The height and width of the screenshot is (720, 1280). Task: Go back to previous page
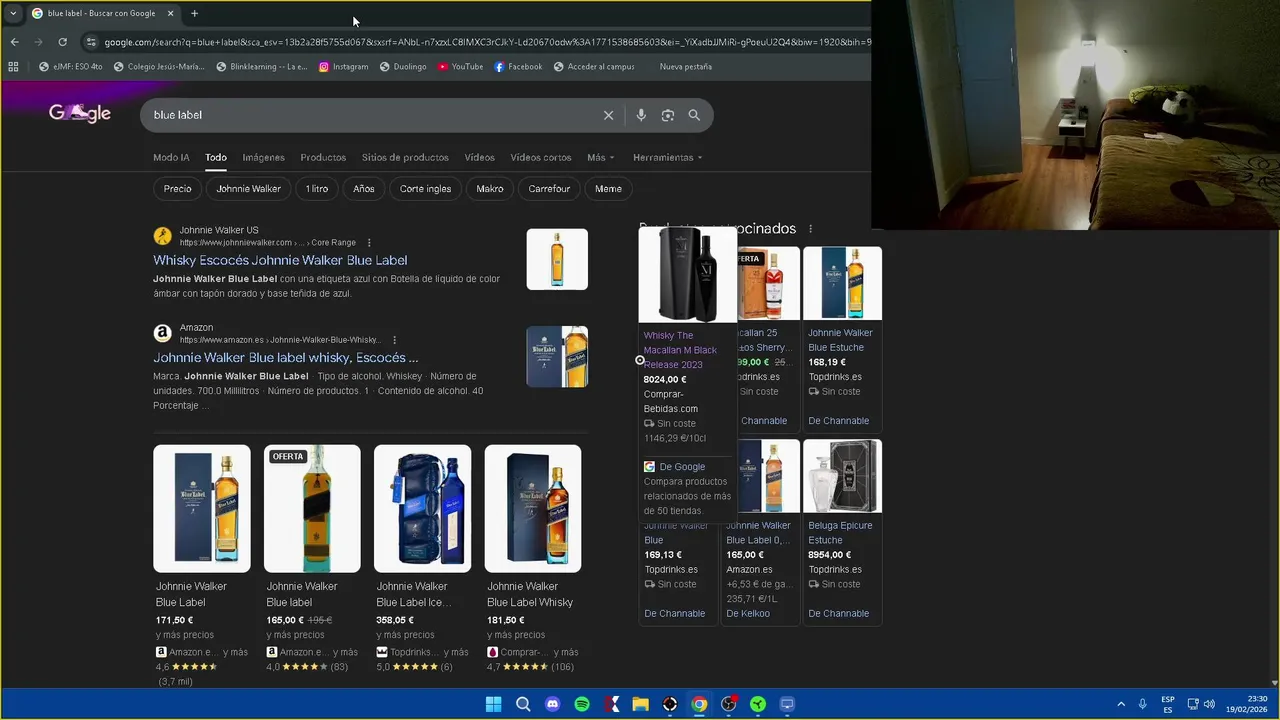(14, 42)
